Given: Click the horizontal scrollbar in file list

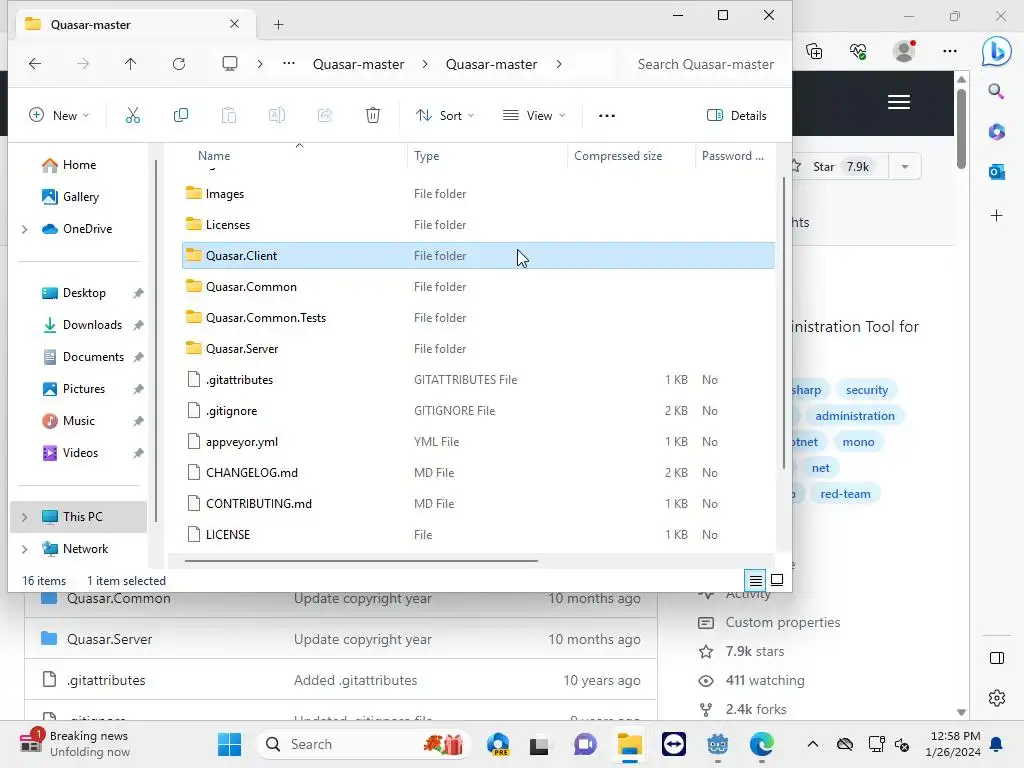Looking at the screenshot, I should pyautogui.click(x=361, y=560).
